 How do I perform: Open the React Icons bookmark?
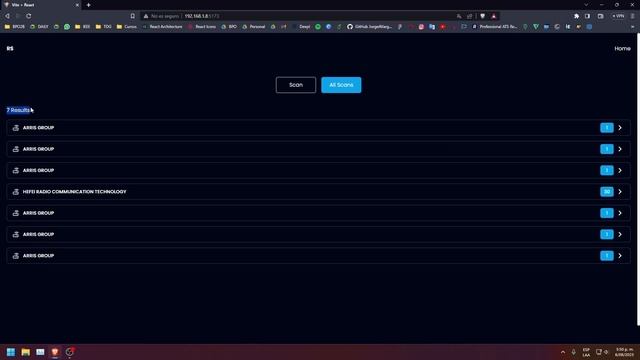[x=202, y=27]
